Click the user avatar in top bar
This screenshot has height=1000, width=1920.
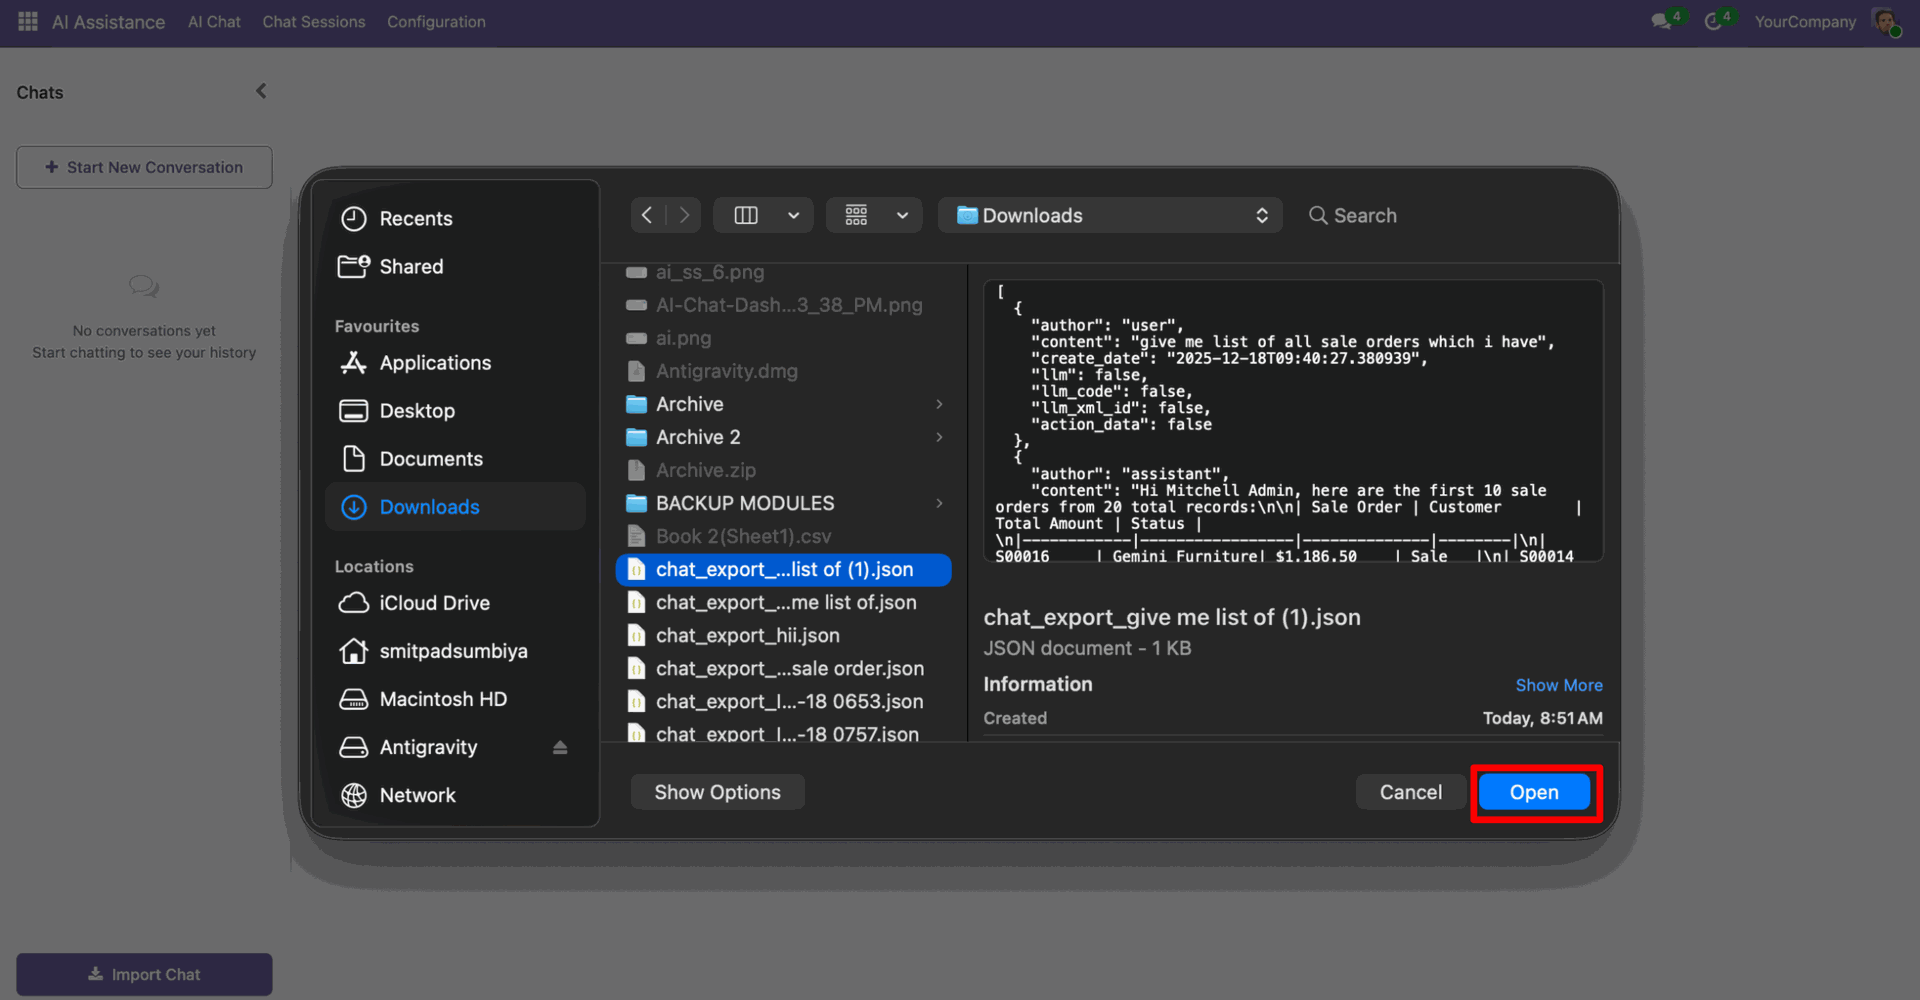click(1885, 21)
